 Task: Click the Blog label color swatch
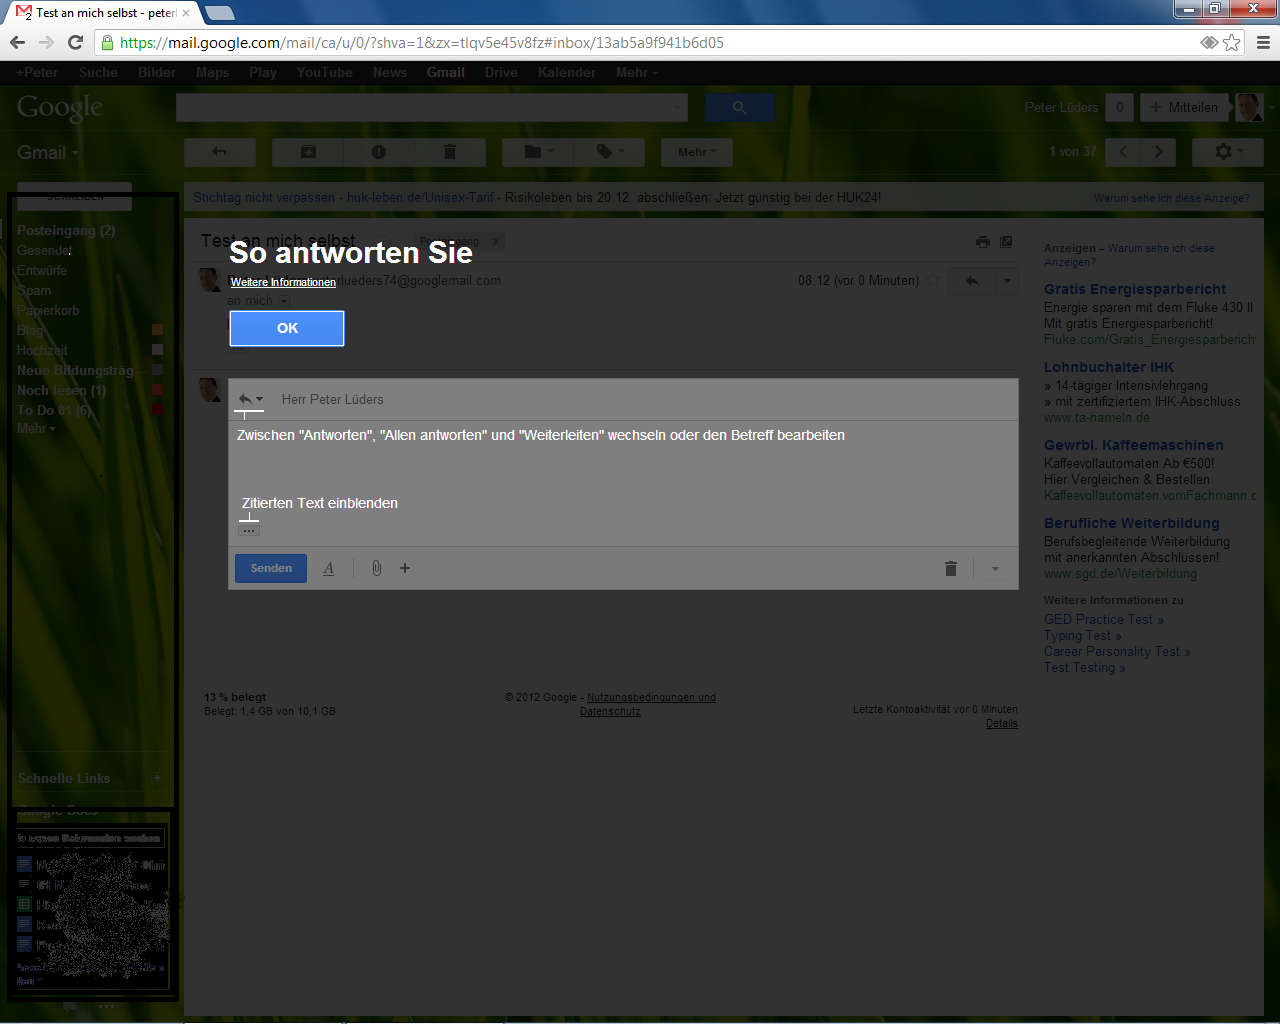tap(157, 330)
